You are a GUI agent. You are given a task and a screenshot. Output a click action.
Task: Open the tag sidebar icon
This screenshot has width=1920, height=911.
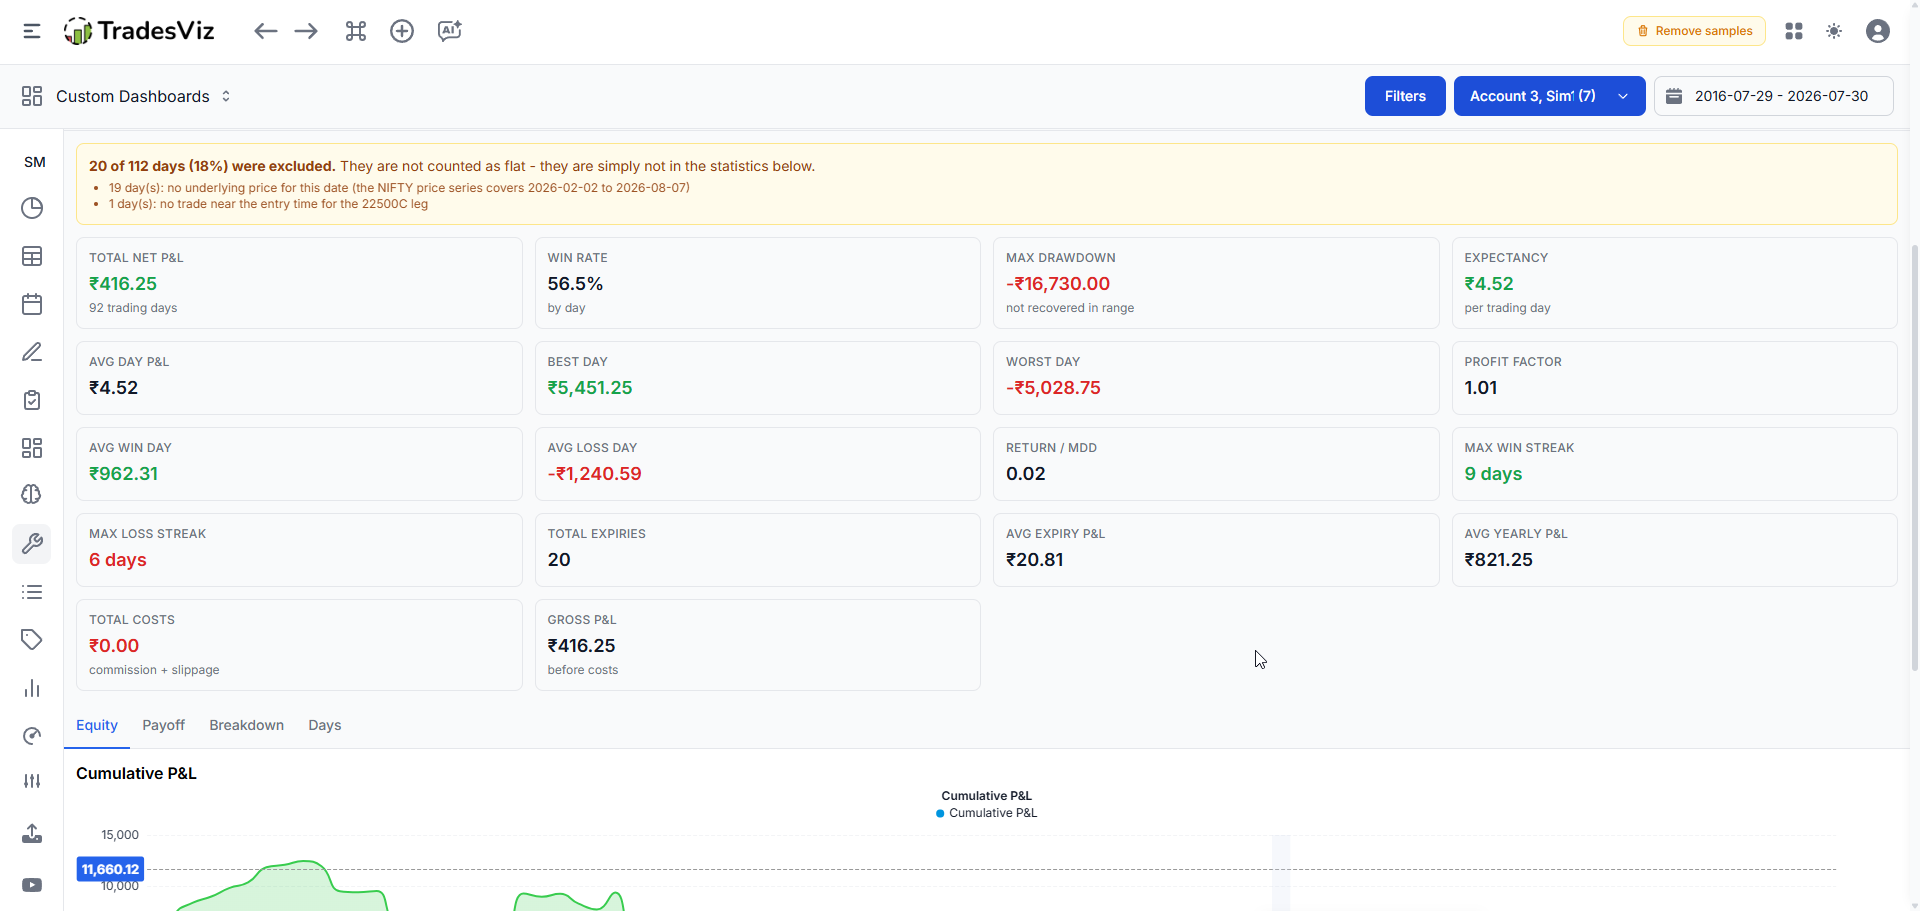[32, 640]
